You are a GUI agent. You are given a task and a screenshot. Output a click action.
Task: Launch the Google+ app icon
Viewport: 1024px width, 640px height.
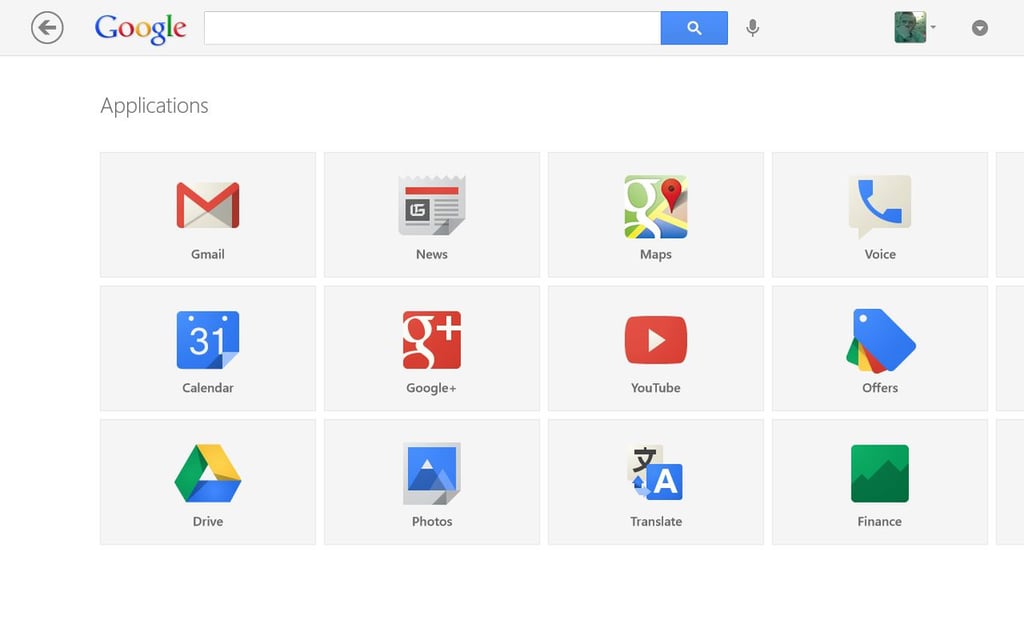[x=432, y=340]
